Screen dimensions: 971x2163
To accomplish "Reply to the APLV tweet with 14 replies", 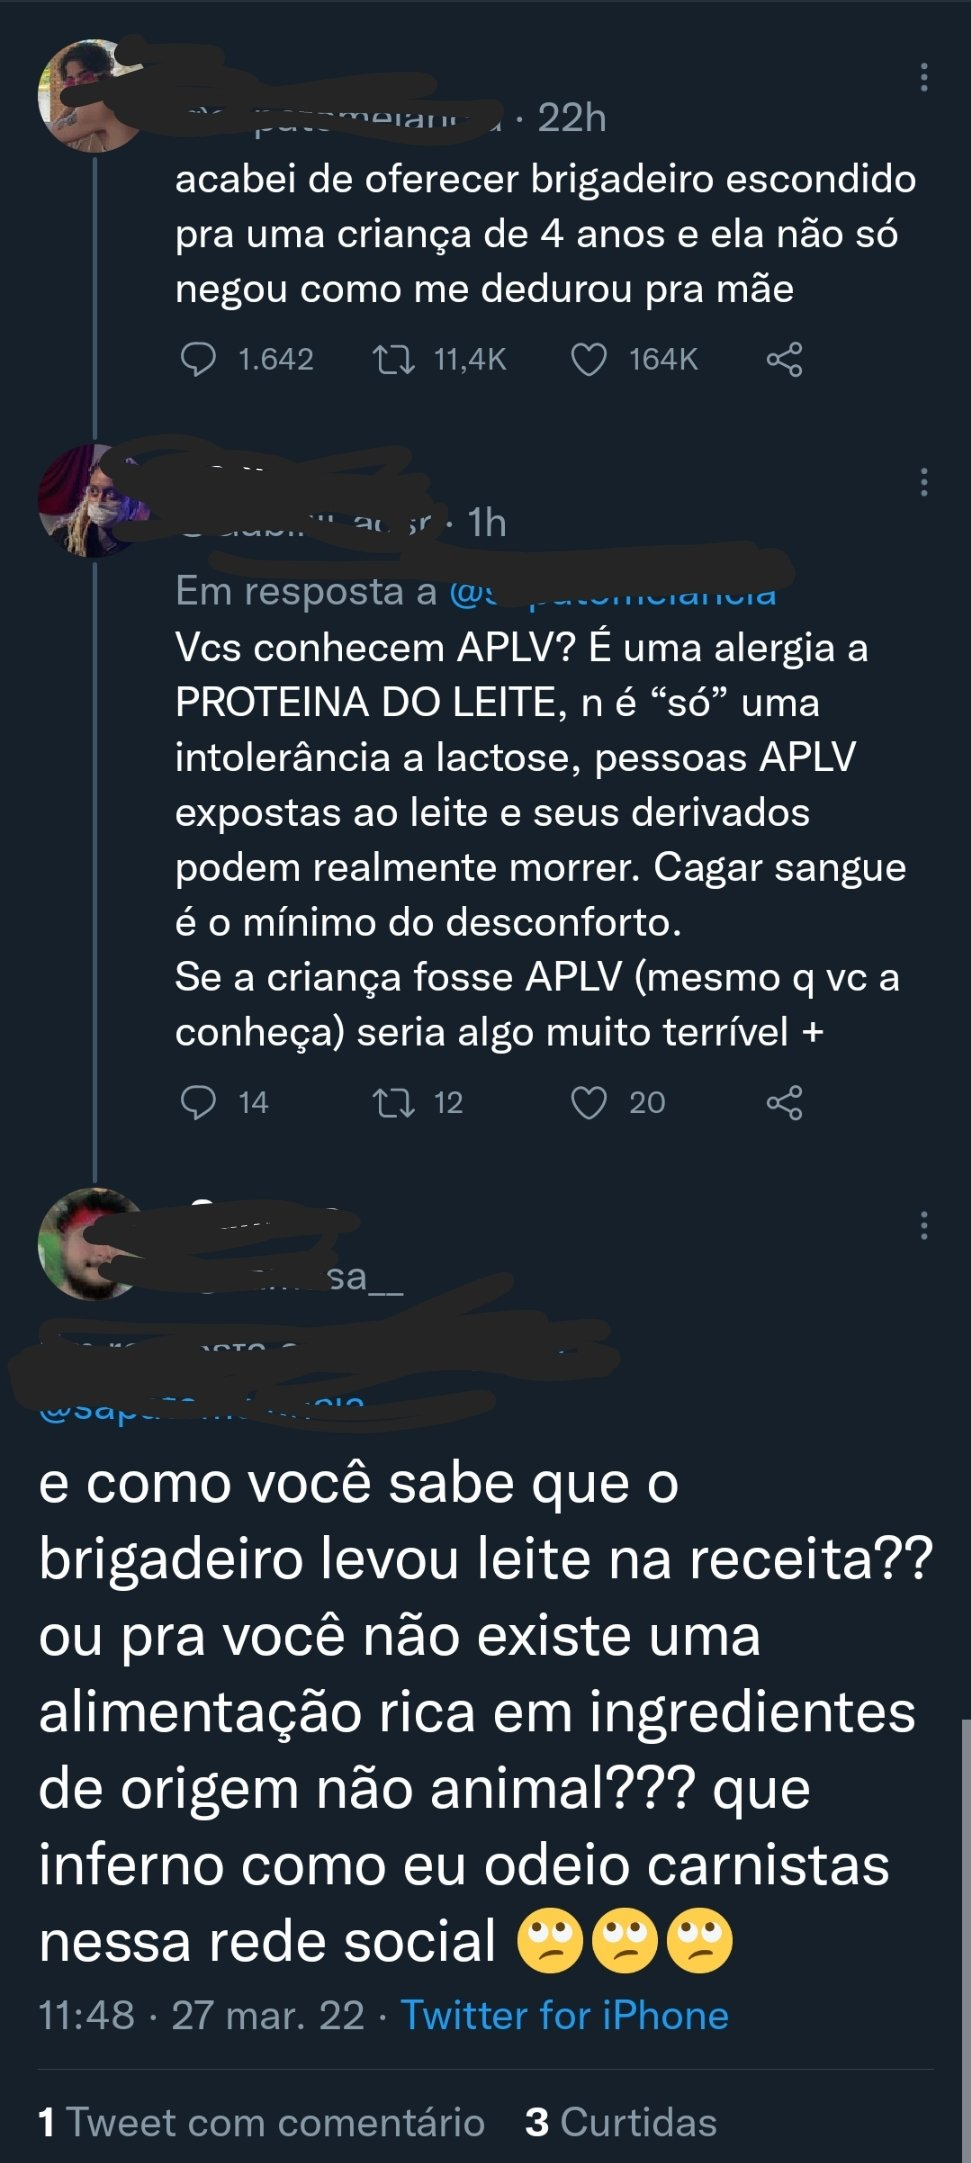I will [198, 1102].
